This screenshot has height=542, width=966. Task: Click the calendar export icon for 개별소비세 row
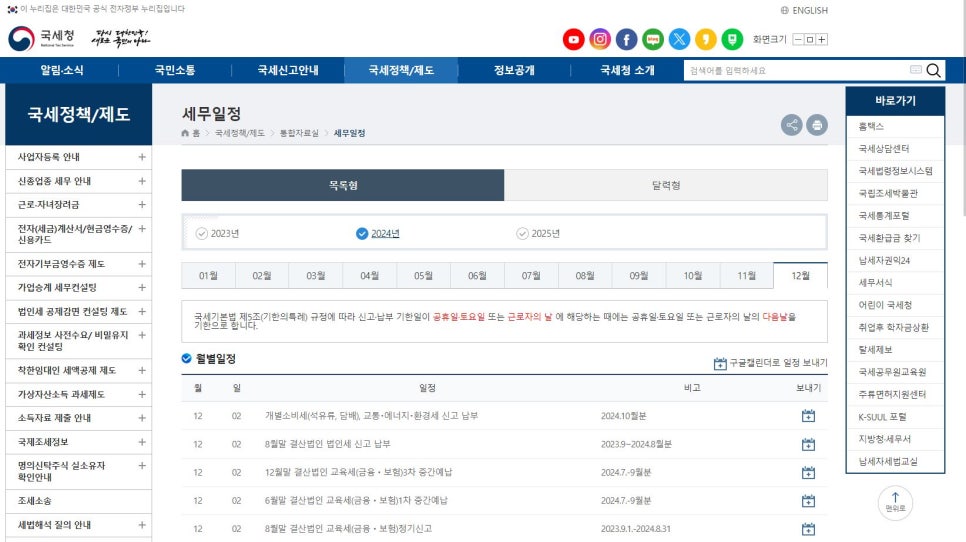(808, 416)
